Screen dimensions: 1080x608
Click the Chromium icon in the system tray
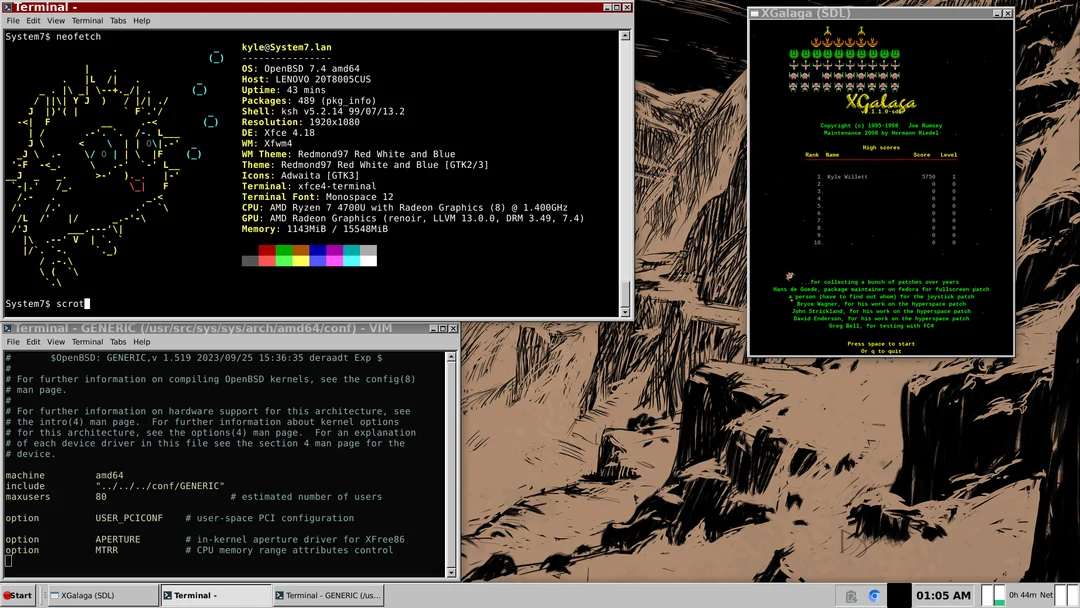click(x=874, y=595)
